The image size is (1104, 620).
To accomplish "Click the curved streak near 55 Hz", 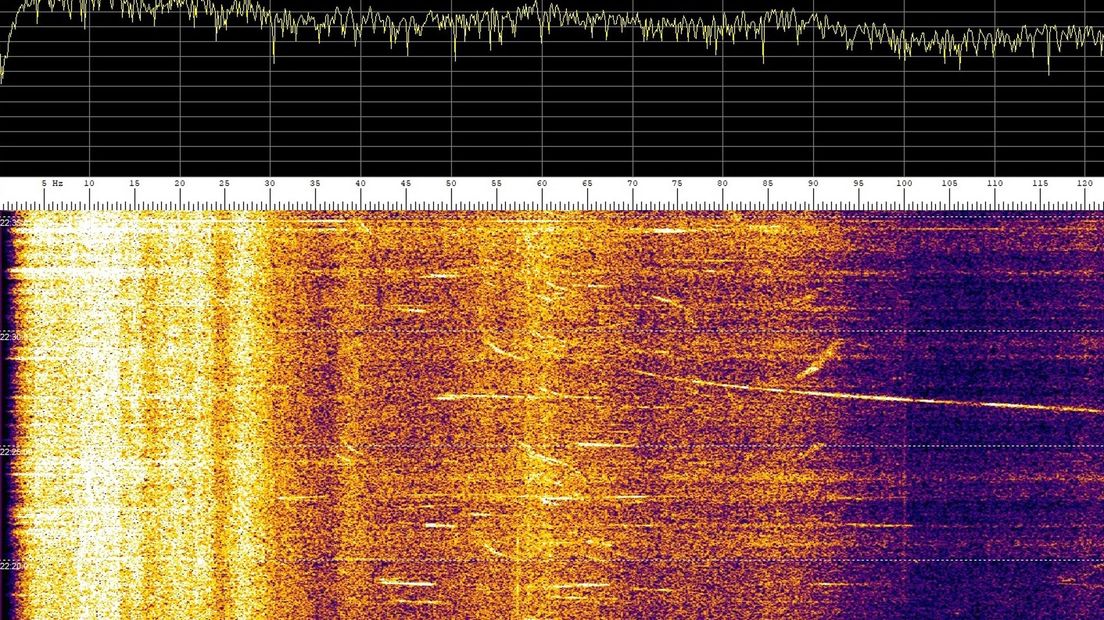I will coord(500,350).
